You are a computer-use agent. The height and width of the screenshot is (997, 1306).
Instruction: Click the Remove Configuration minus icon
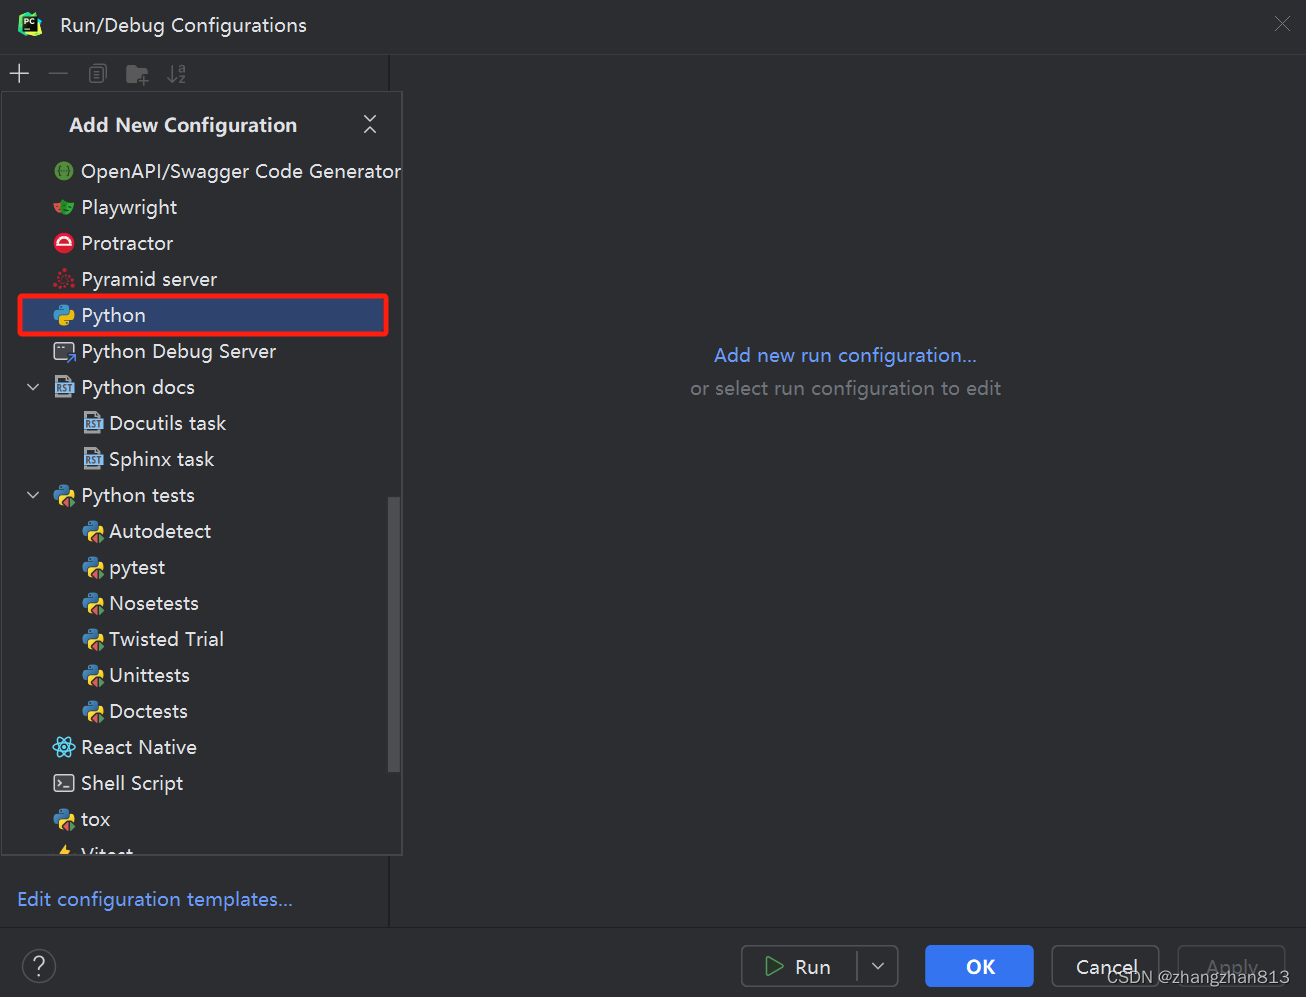click(x=58, y=74)
